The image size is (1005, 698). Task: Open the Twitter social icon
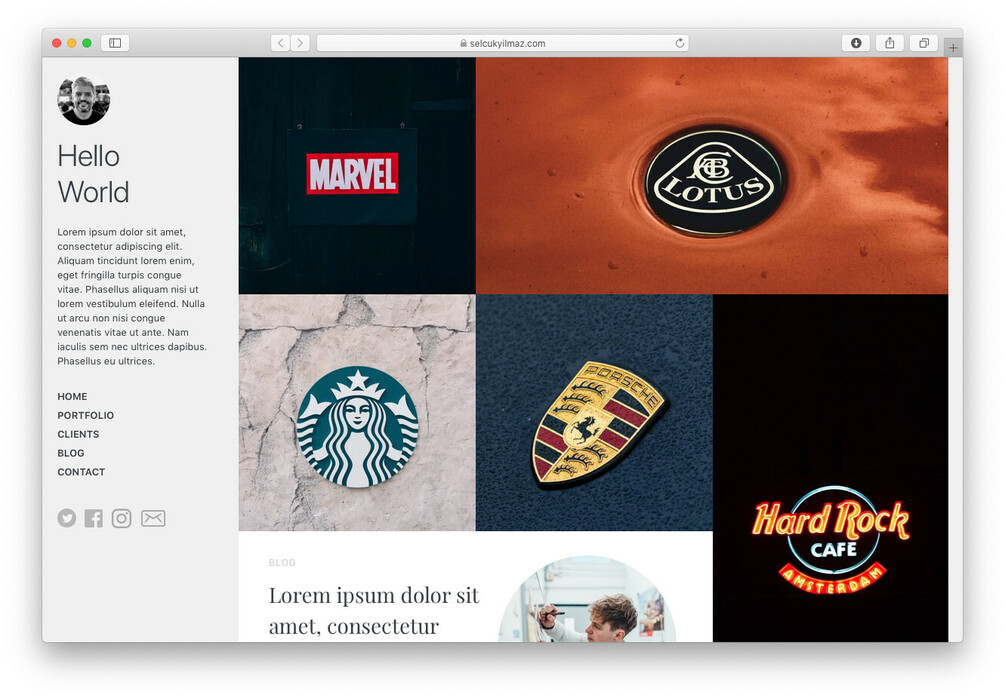67,518
